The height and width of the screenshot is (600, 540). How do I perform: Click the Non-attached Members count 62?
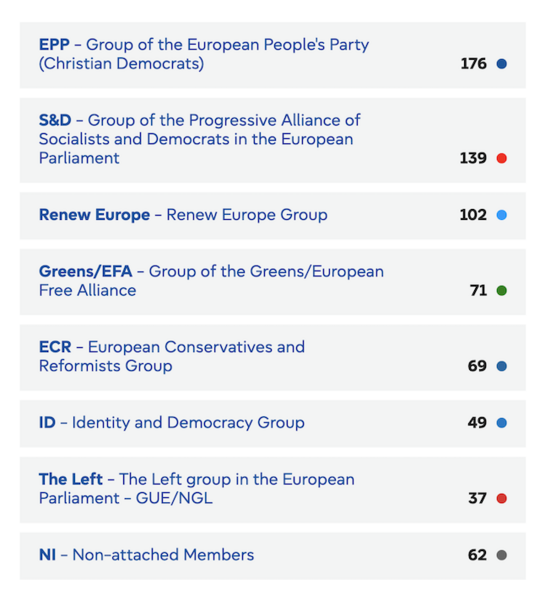(x=477, y=555)
